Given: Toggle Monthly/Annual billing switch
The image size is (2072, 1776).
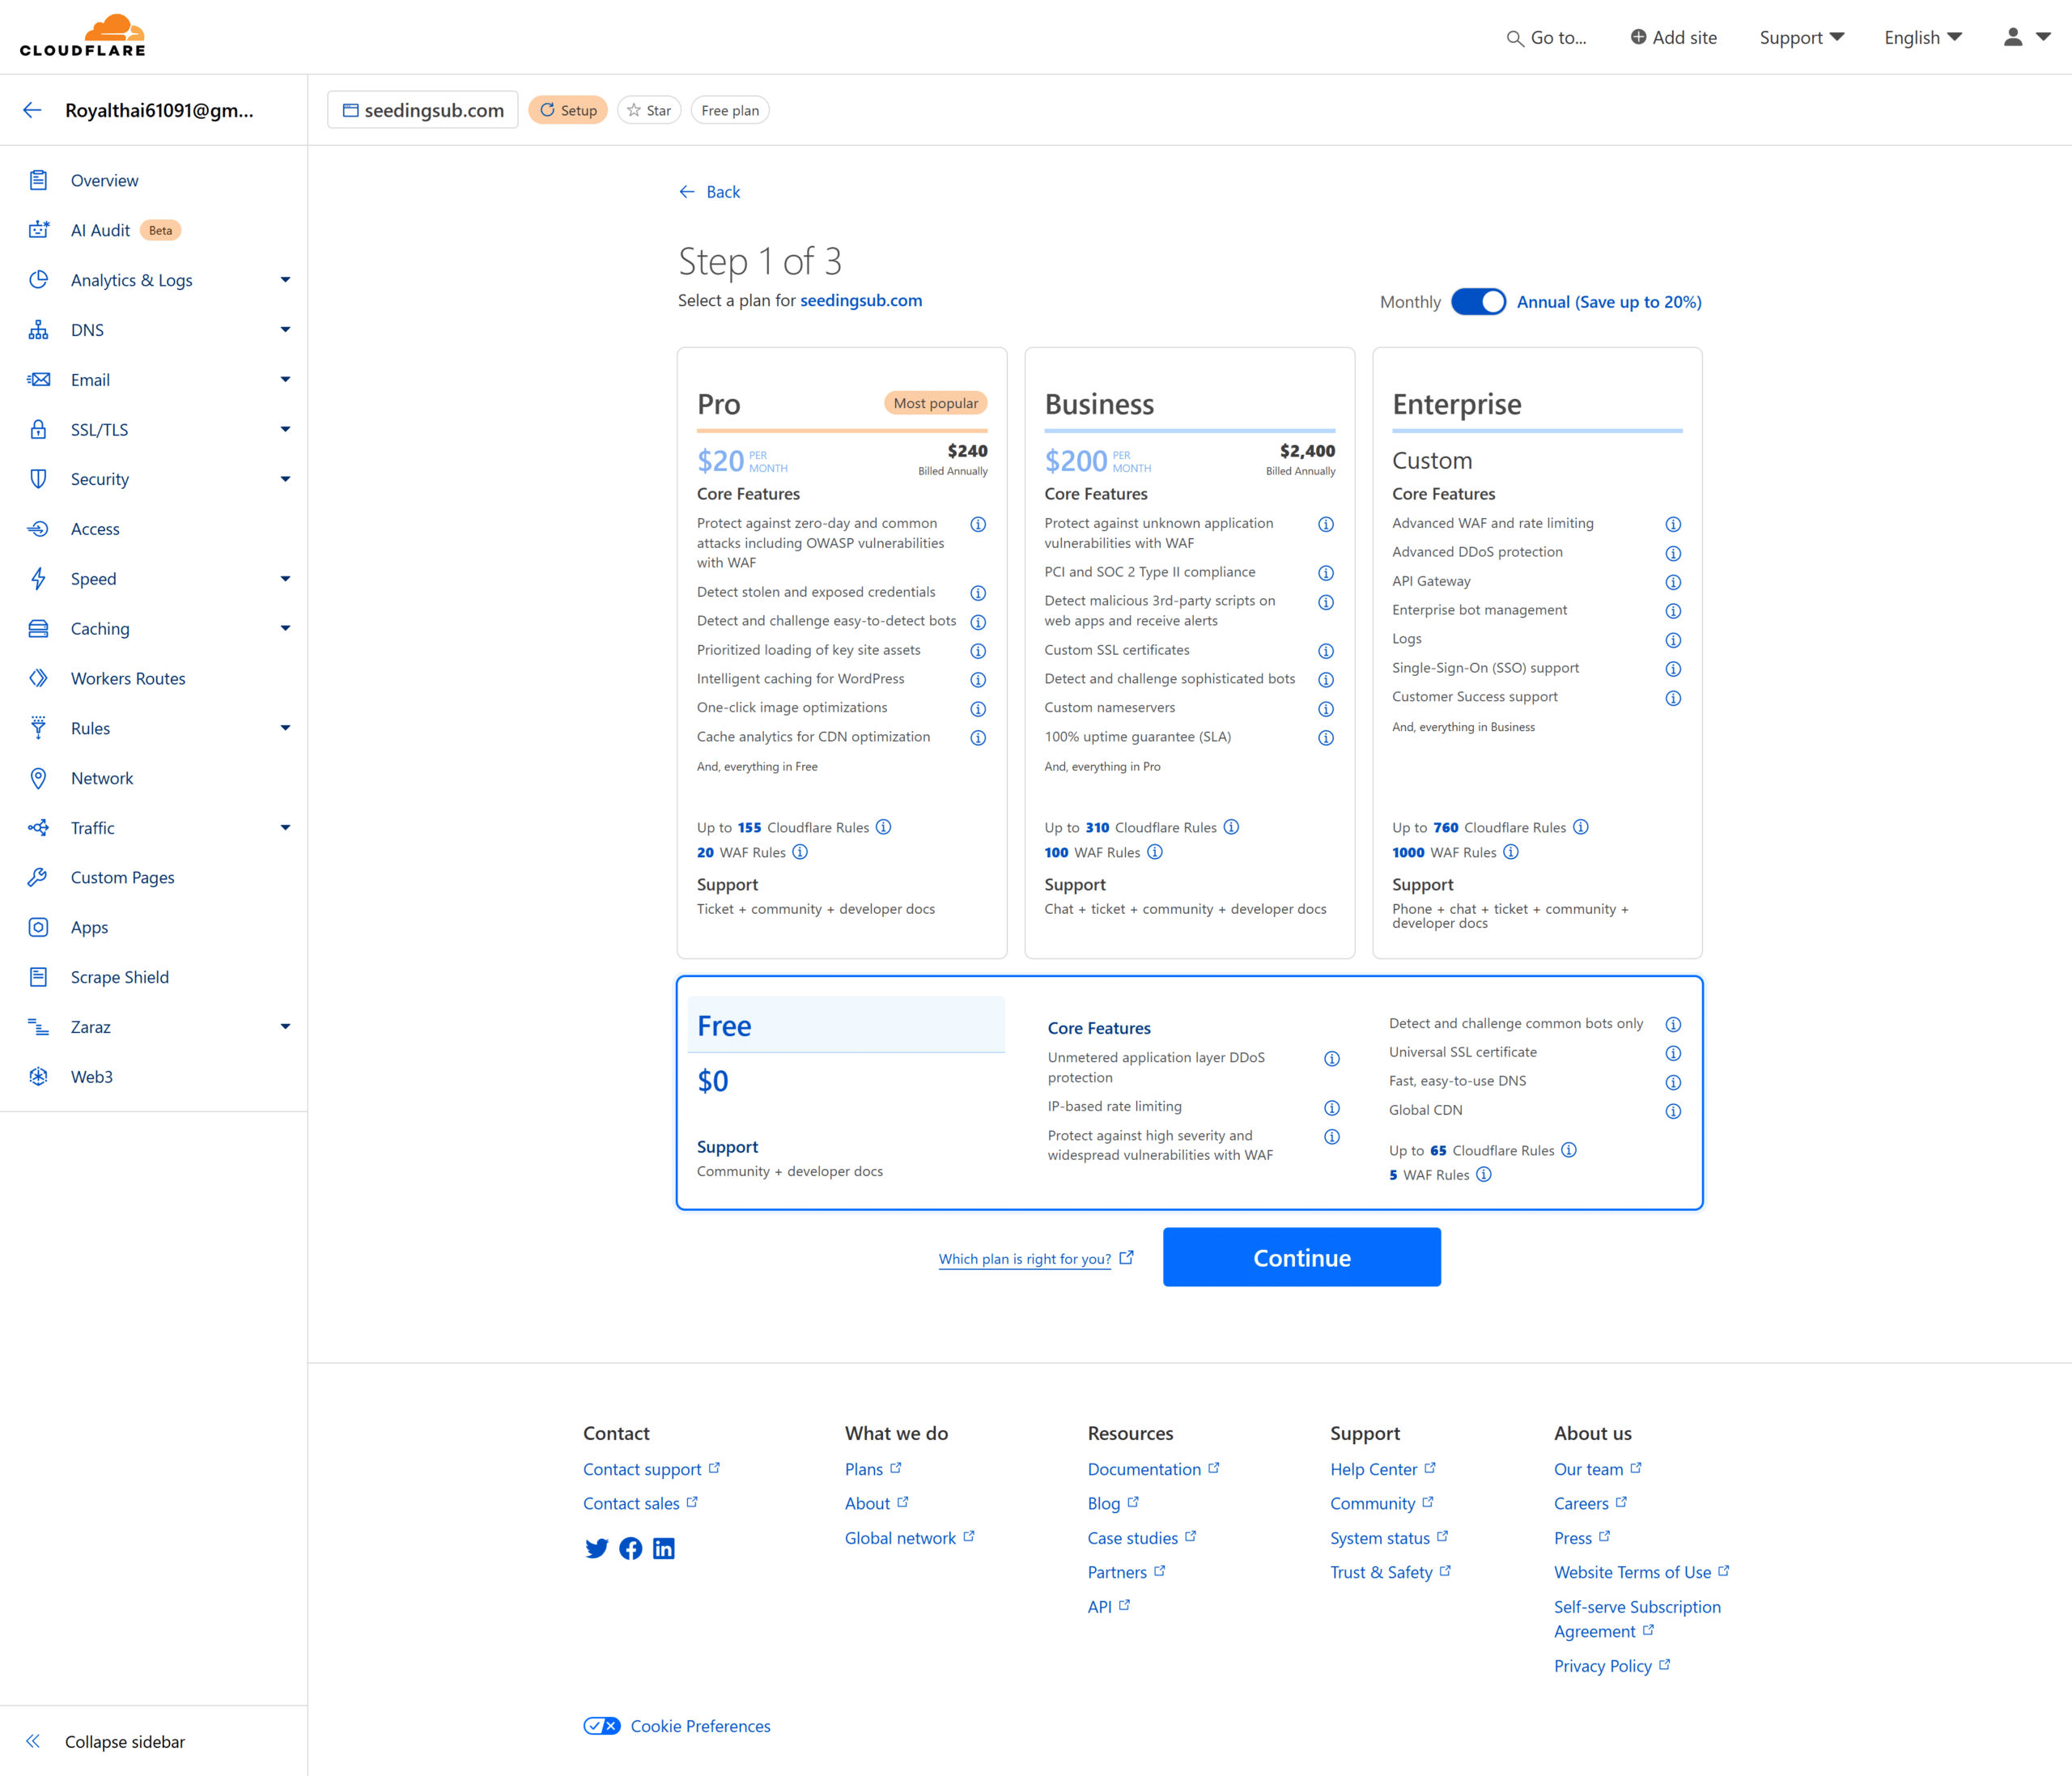Looking at the screenshot, I should [x=1478, y=302].
